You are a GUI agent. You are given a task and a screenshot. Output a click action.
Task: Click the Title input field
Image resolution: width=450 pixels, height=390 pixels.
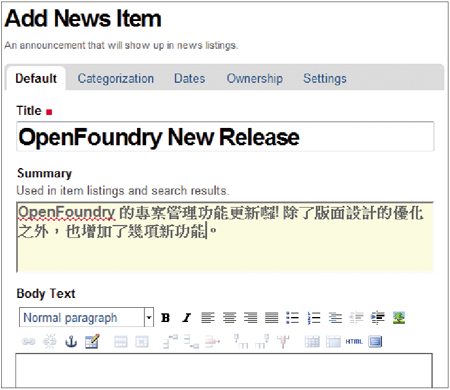click(225, 137)
